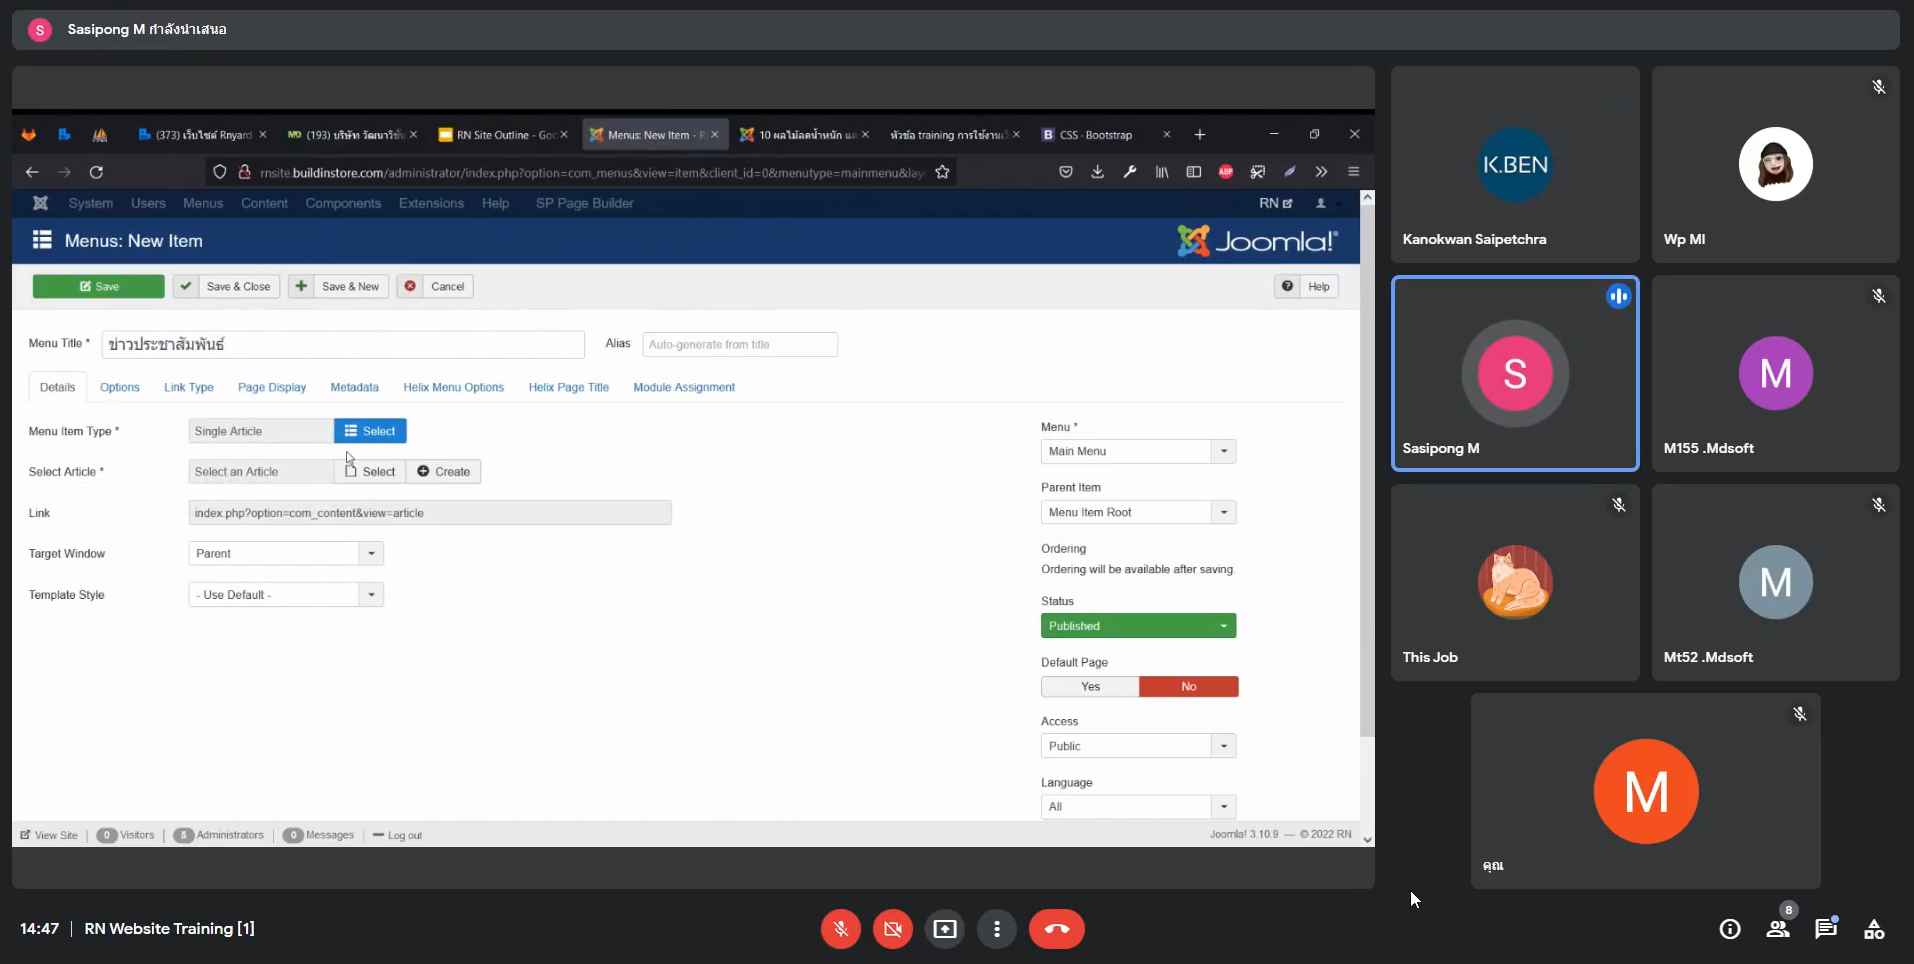The width and height of the screenshot is (1914, 964).
Task: Open the Parent Item dropdown
Action: (1138, 512)
